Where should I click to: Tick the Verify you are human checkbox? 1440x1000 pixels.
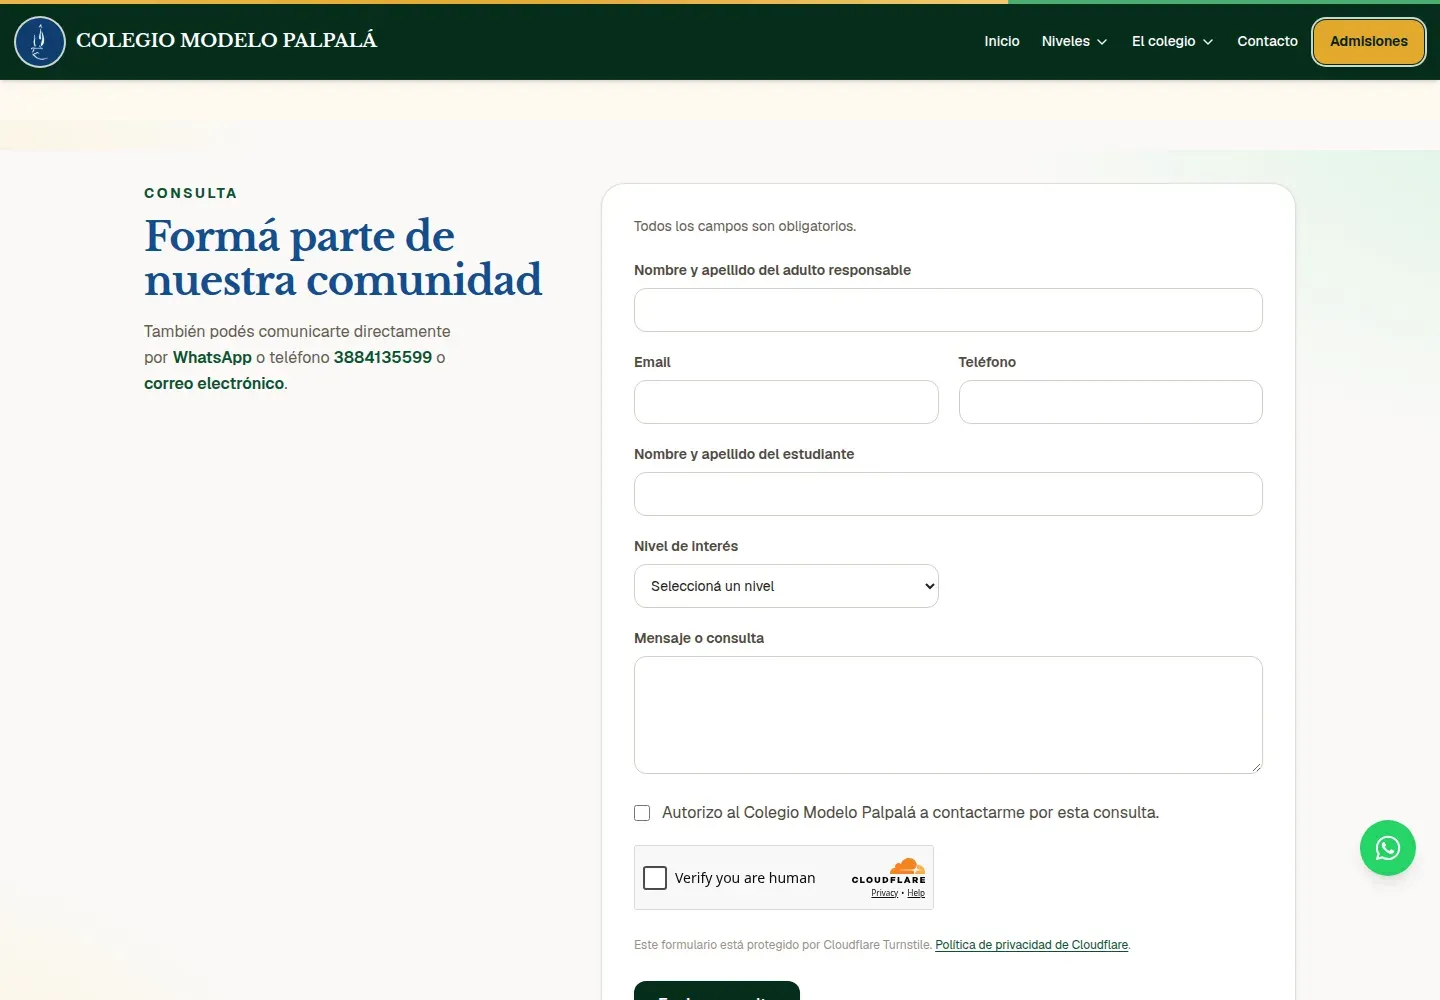655,878
